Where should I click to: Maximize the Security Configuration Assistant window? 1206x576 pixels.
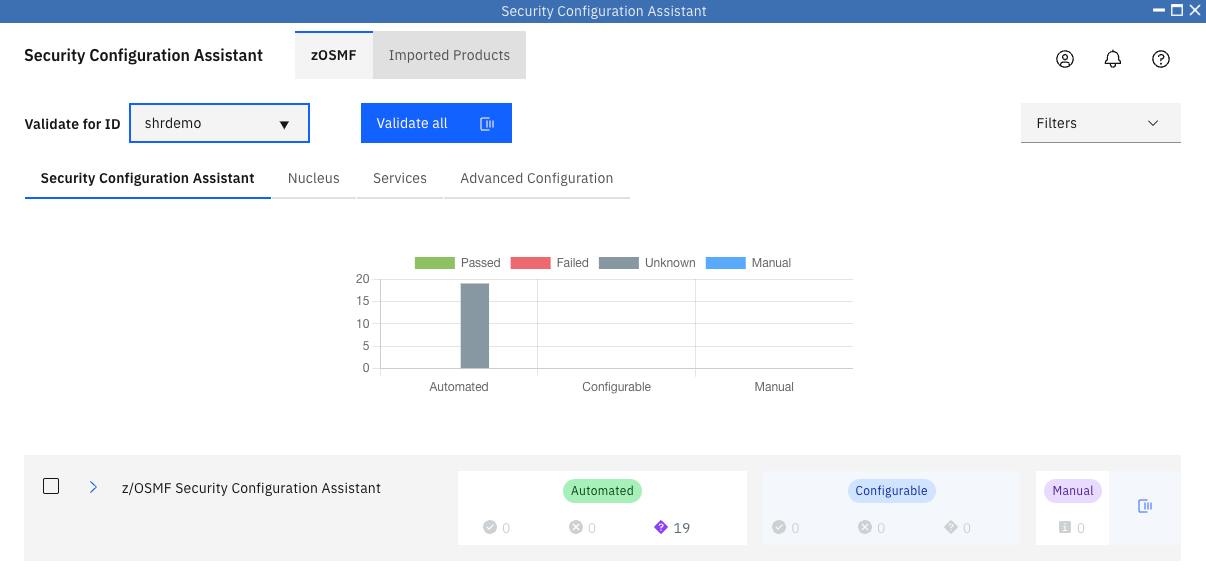1177,11
